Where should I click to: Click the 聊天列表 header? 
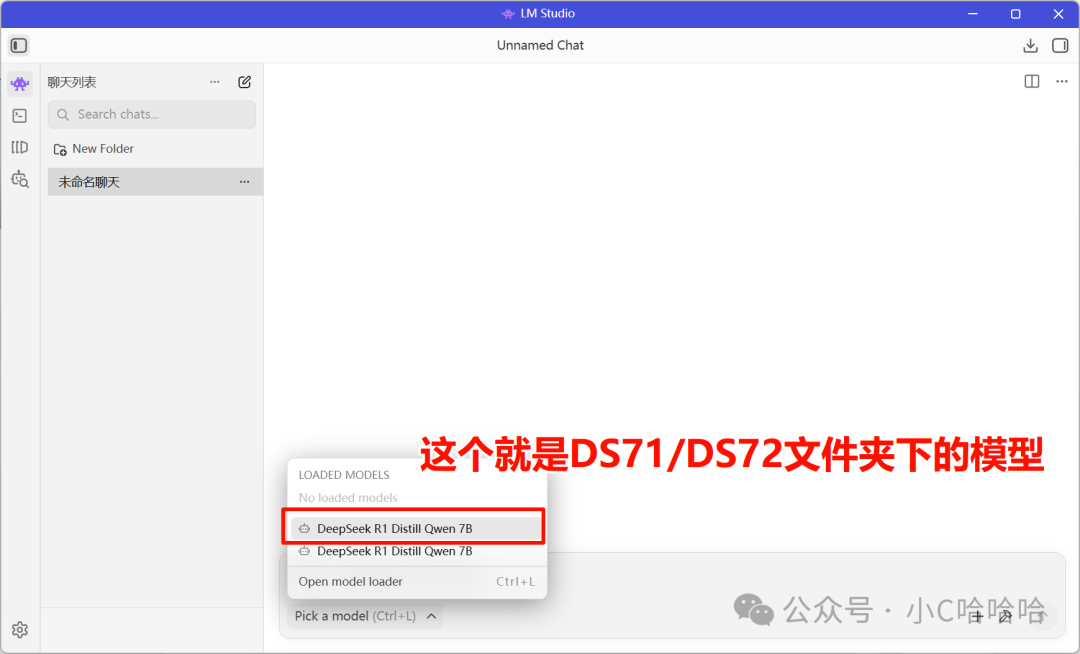(72, 82)
